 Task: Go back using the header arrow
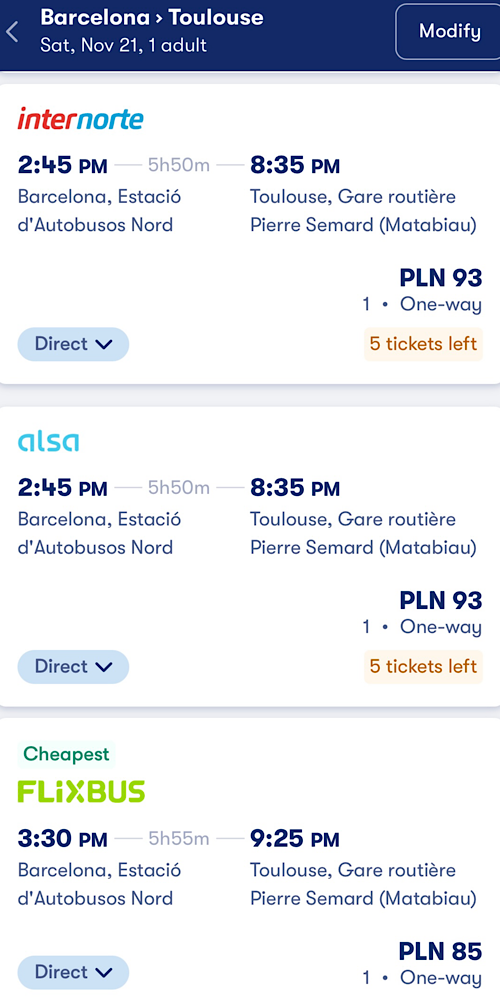tap(13, 32)
